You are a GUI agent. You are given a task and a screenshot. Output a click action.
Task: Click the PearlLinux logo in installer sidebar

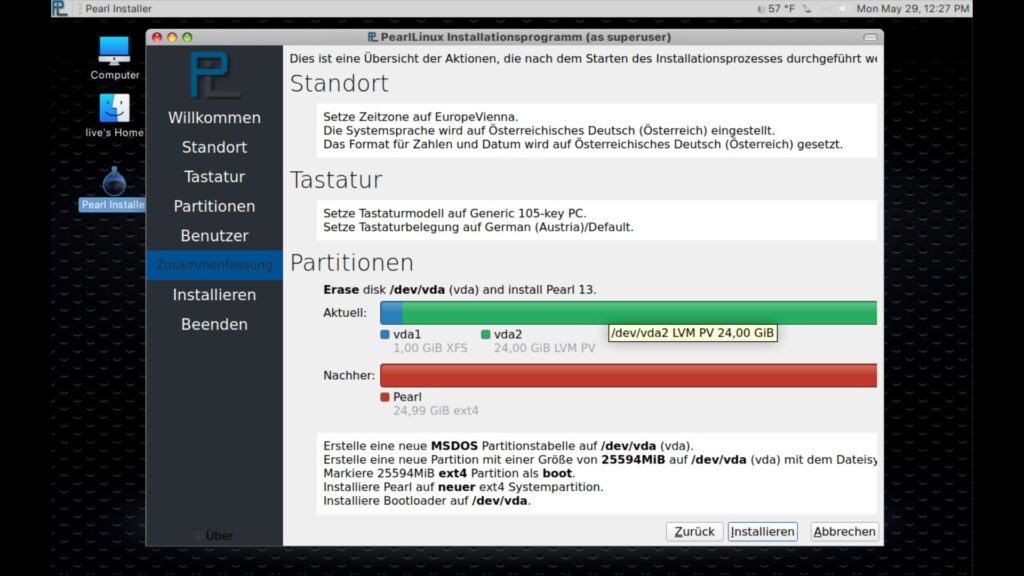pos(214,74)
